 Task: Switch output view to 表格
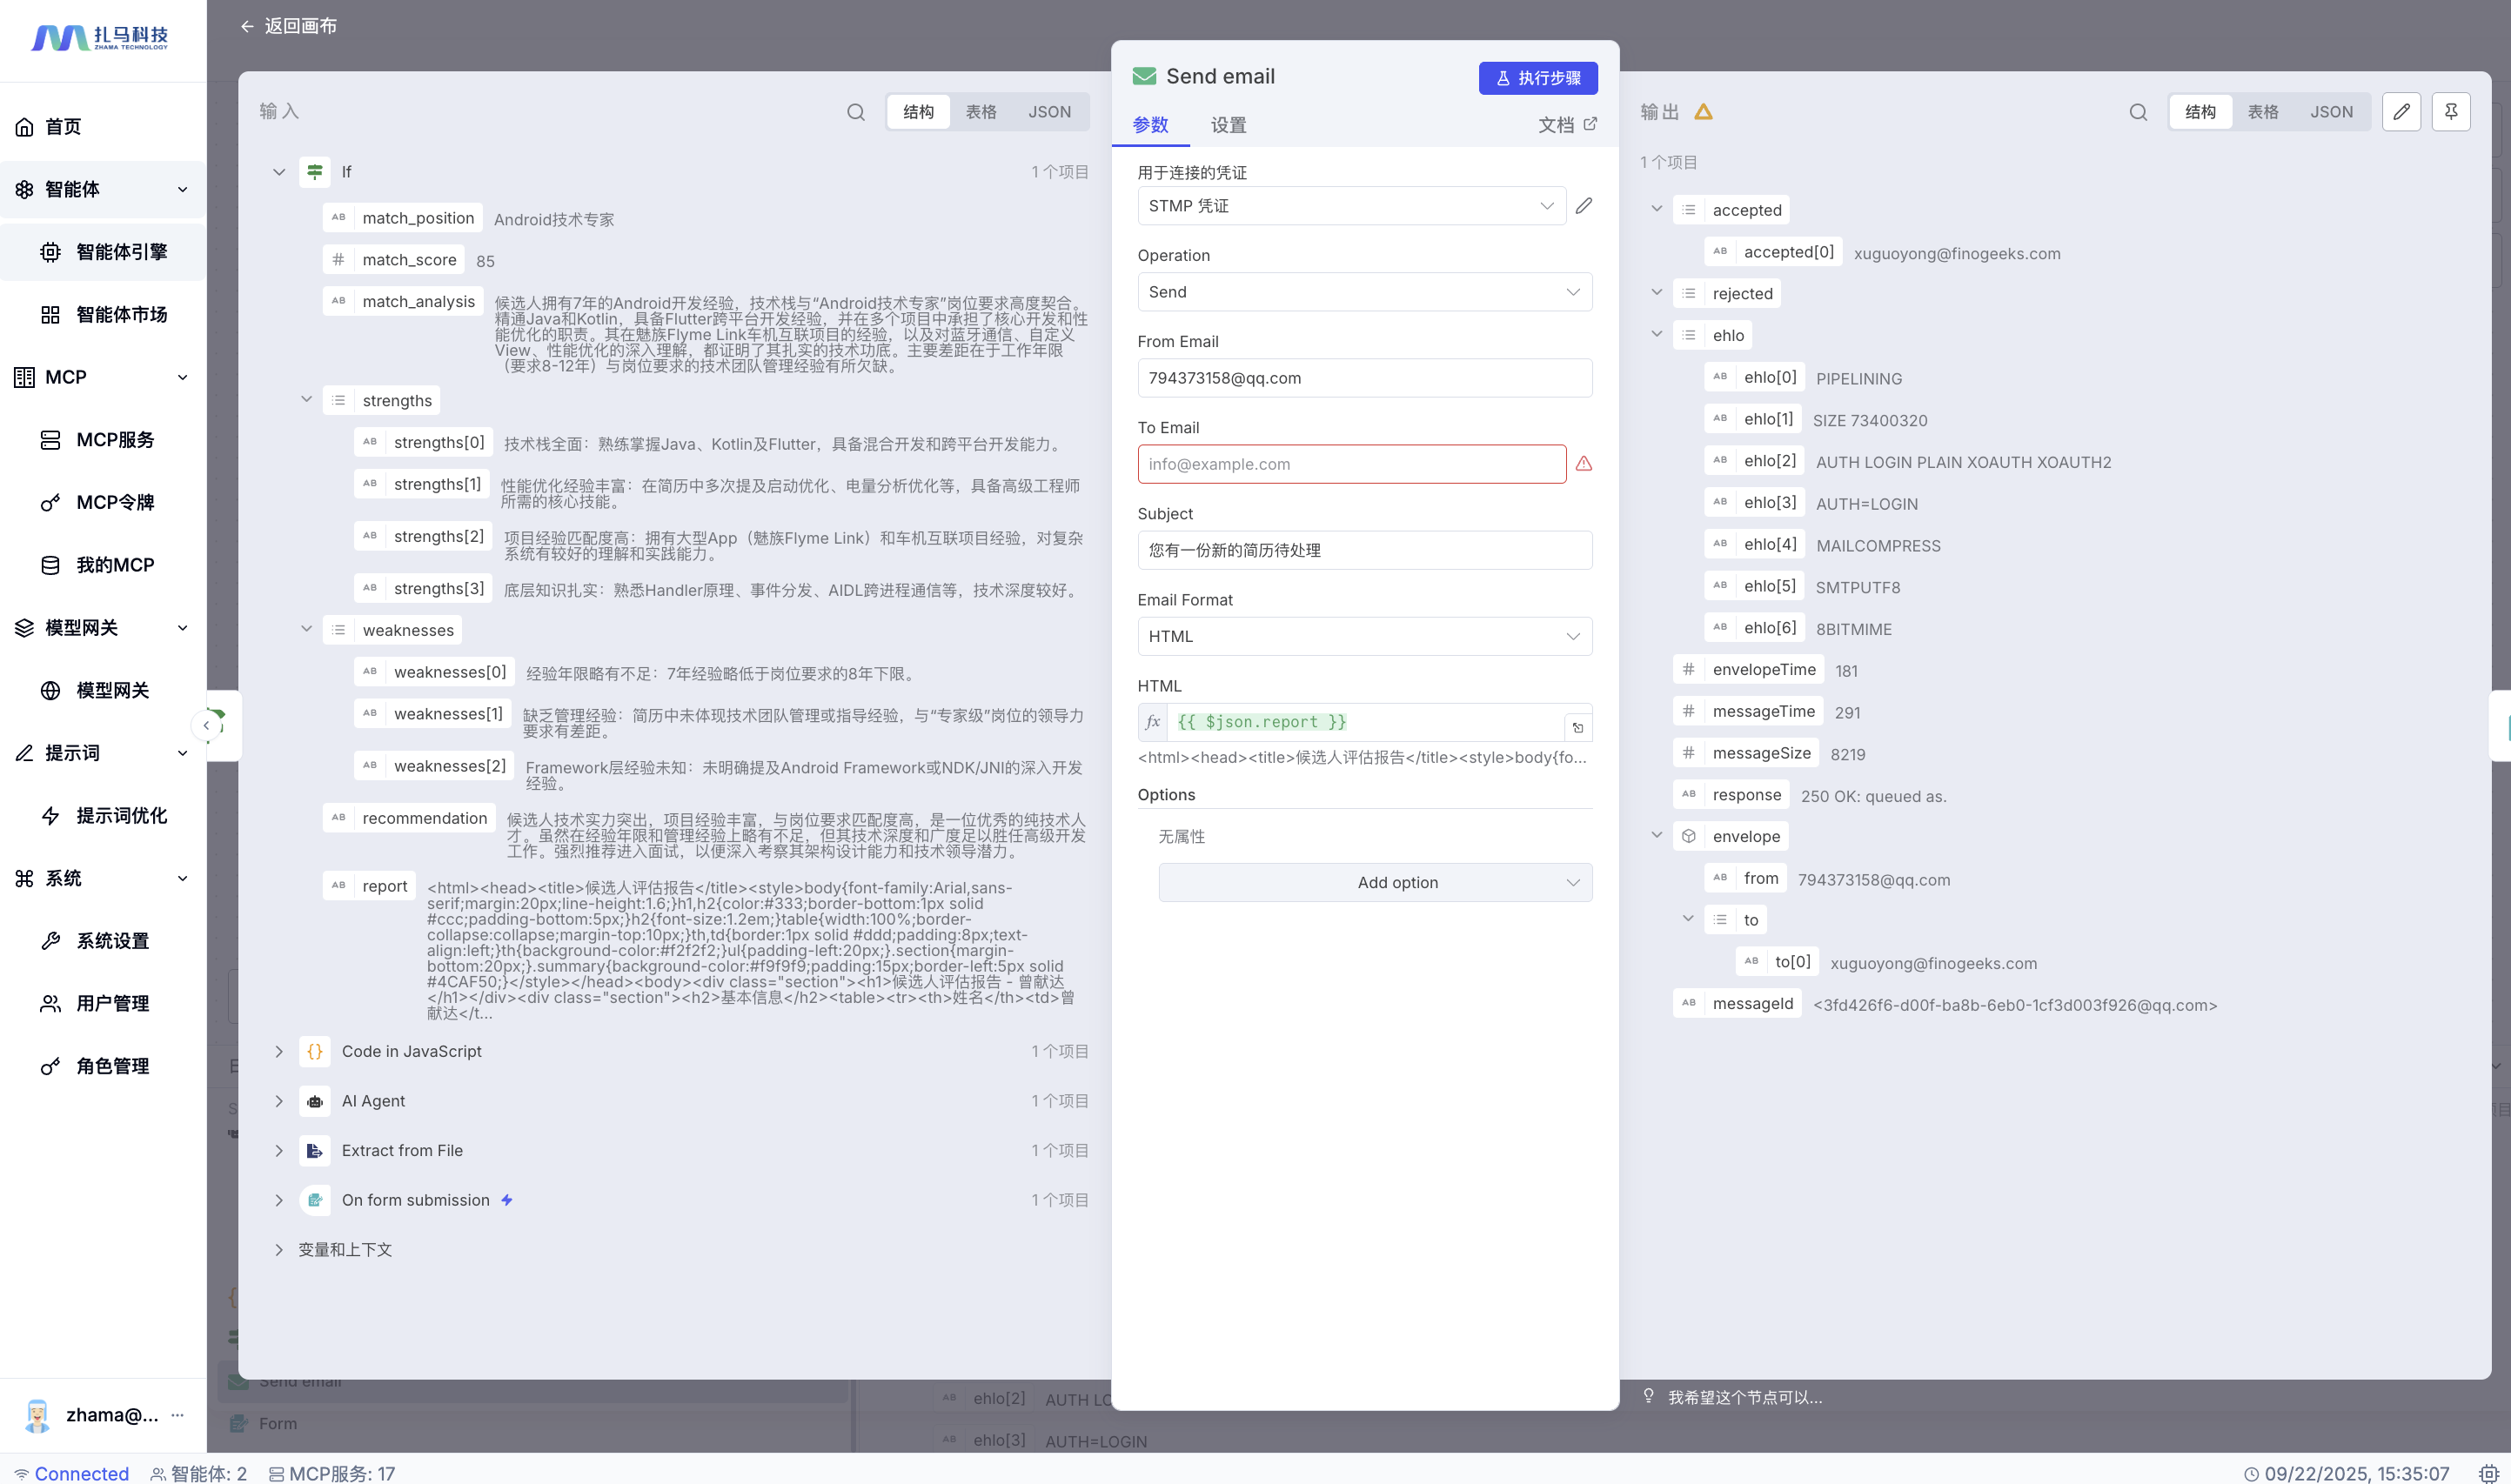pos(2262,112)
